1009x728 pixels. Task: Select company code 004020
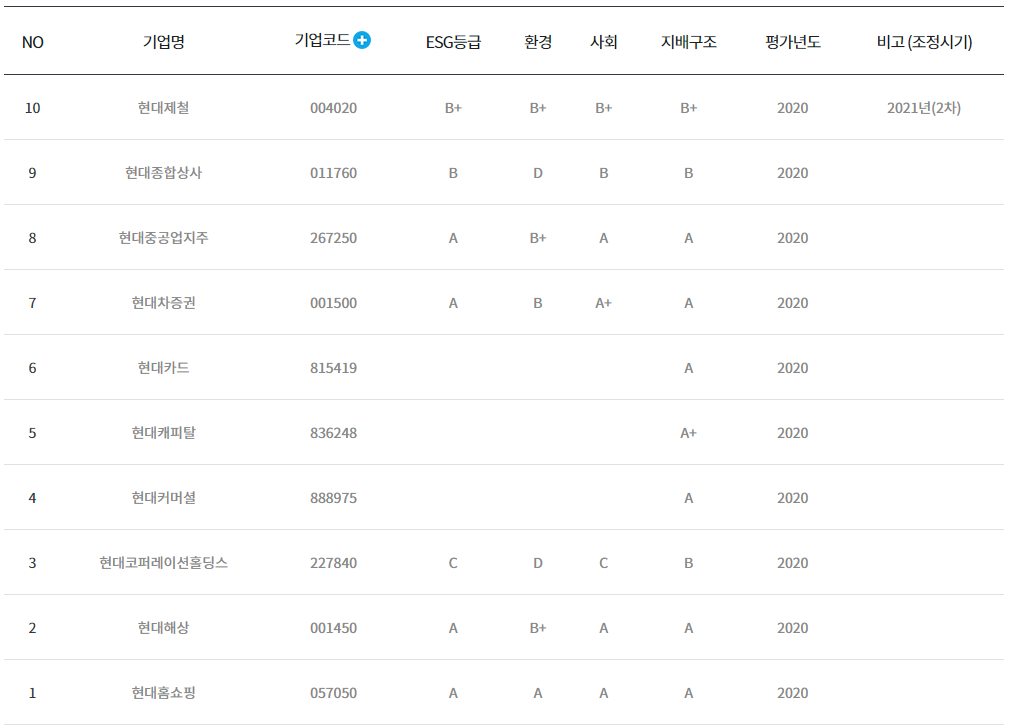[333, 108]
